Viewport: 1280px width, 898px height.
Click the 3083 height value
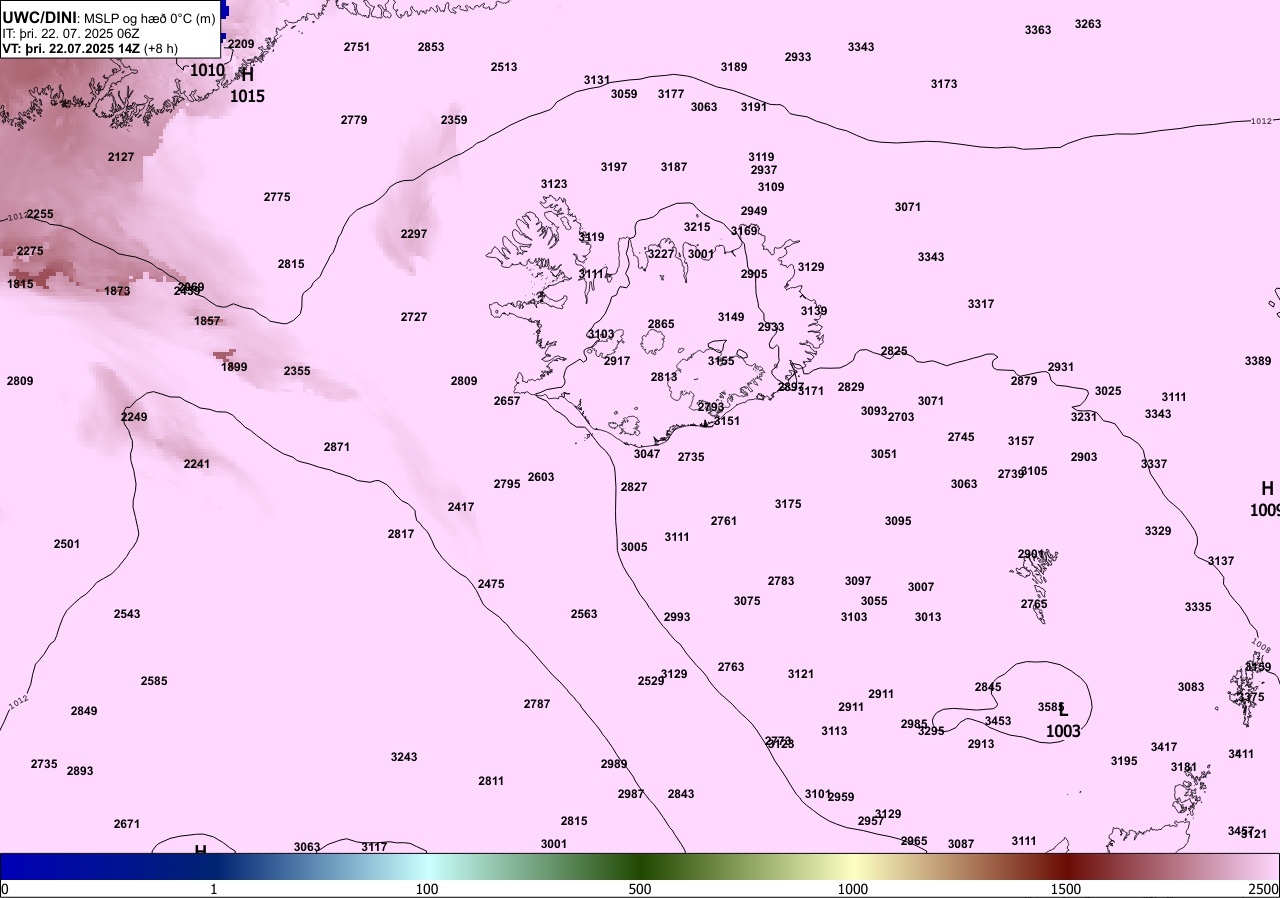pos(1191,687)
